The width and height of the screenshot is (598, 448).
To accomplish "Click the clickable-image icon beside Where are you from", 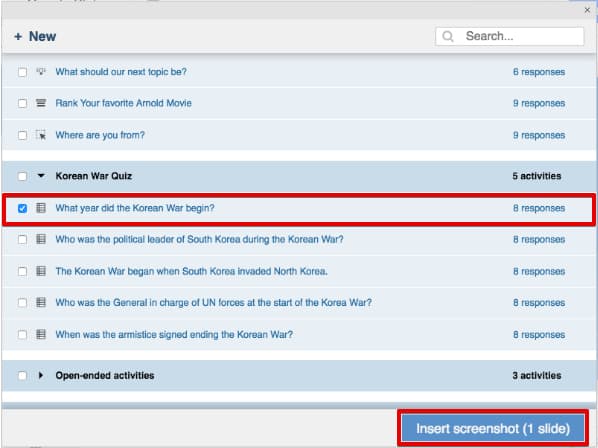I will pos(41,135).
